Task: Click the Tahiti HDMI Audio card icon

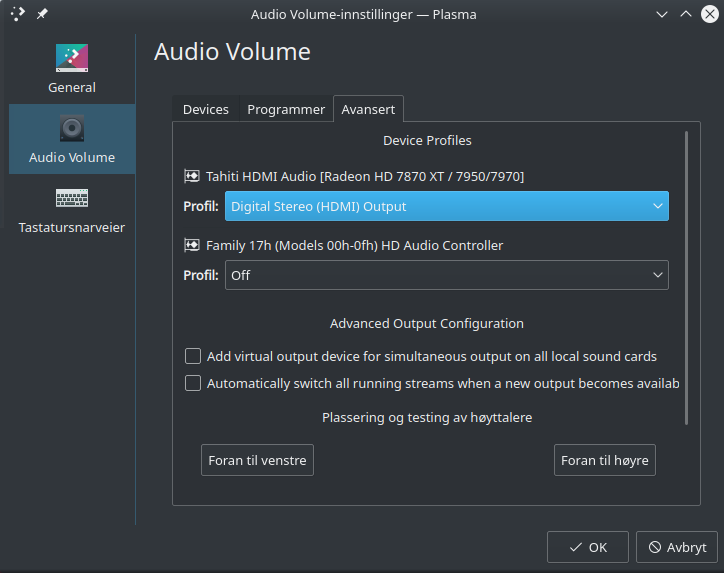Action: click(192, 176)
